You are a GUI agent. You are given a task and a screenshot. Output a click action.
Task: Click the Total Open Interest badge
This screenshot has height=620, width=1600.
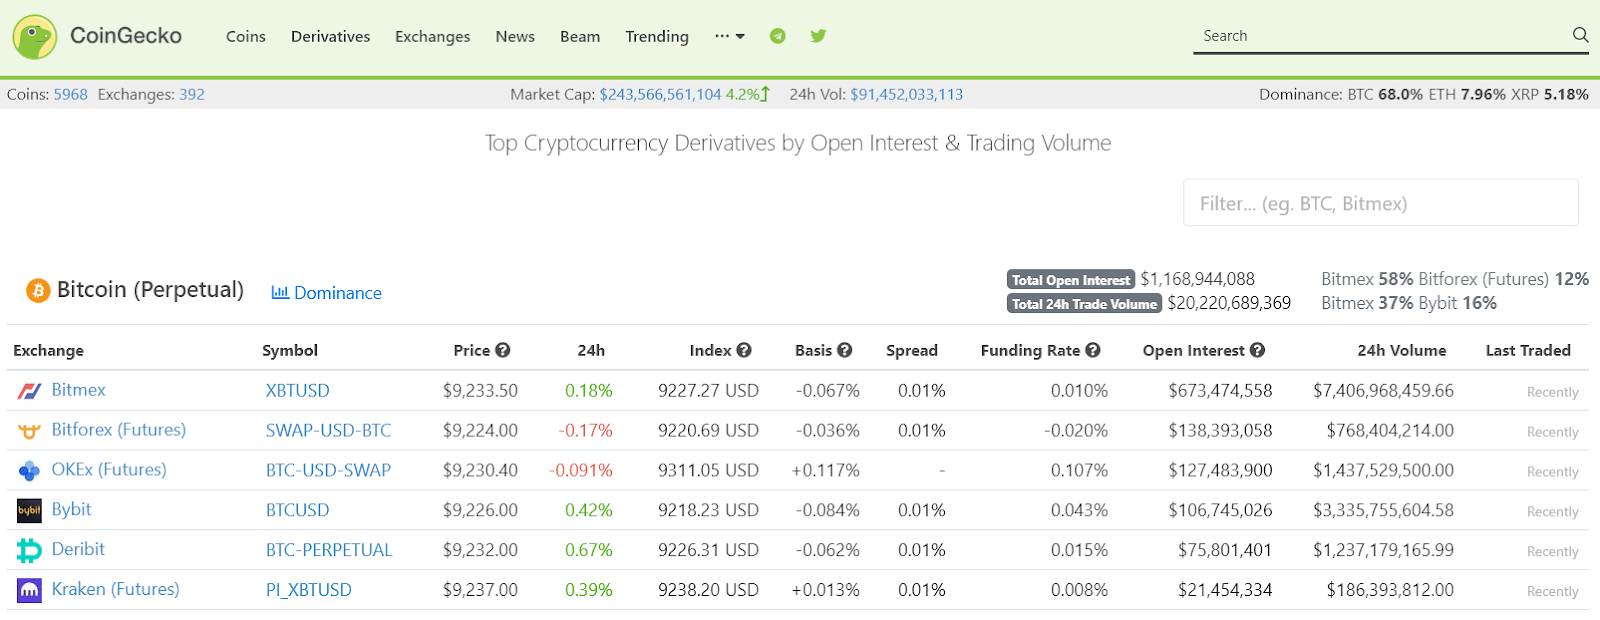coord(1070,280)
